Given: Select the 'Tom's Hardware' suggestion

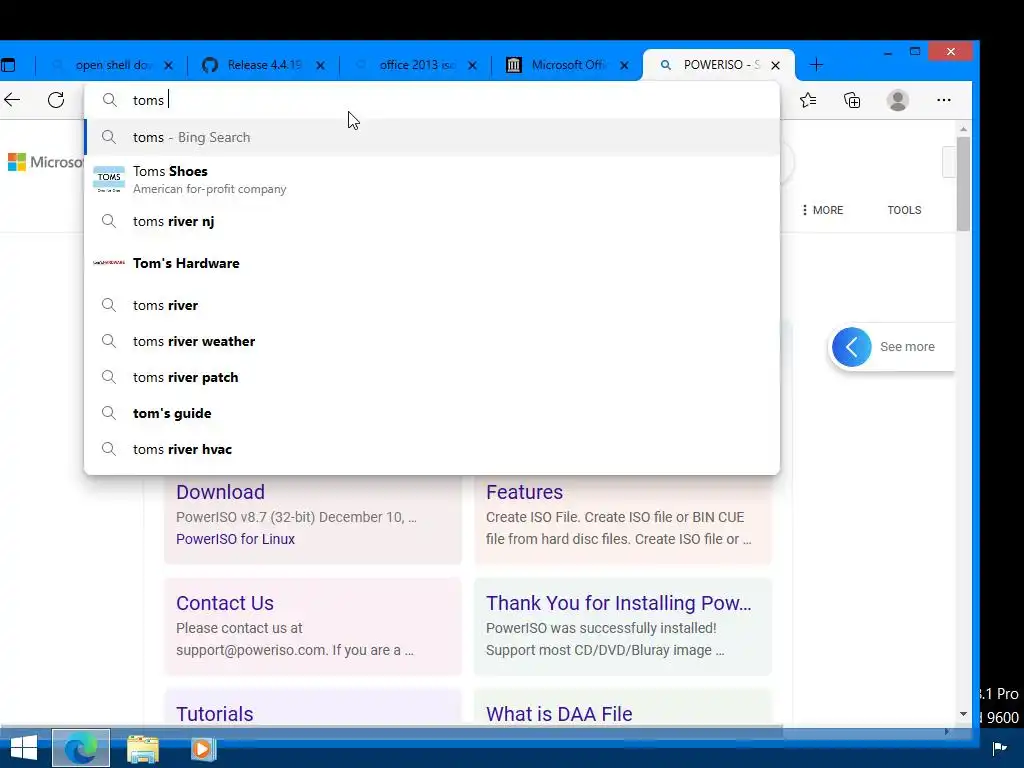Looking at the screenshot, I should (x=432, y=263).
